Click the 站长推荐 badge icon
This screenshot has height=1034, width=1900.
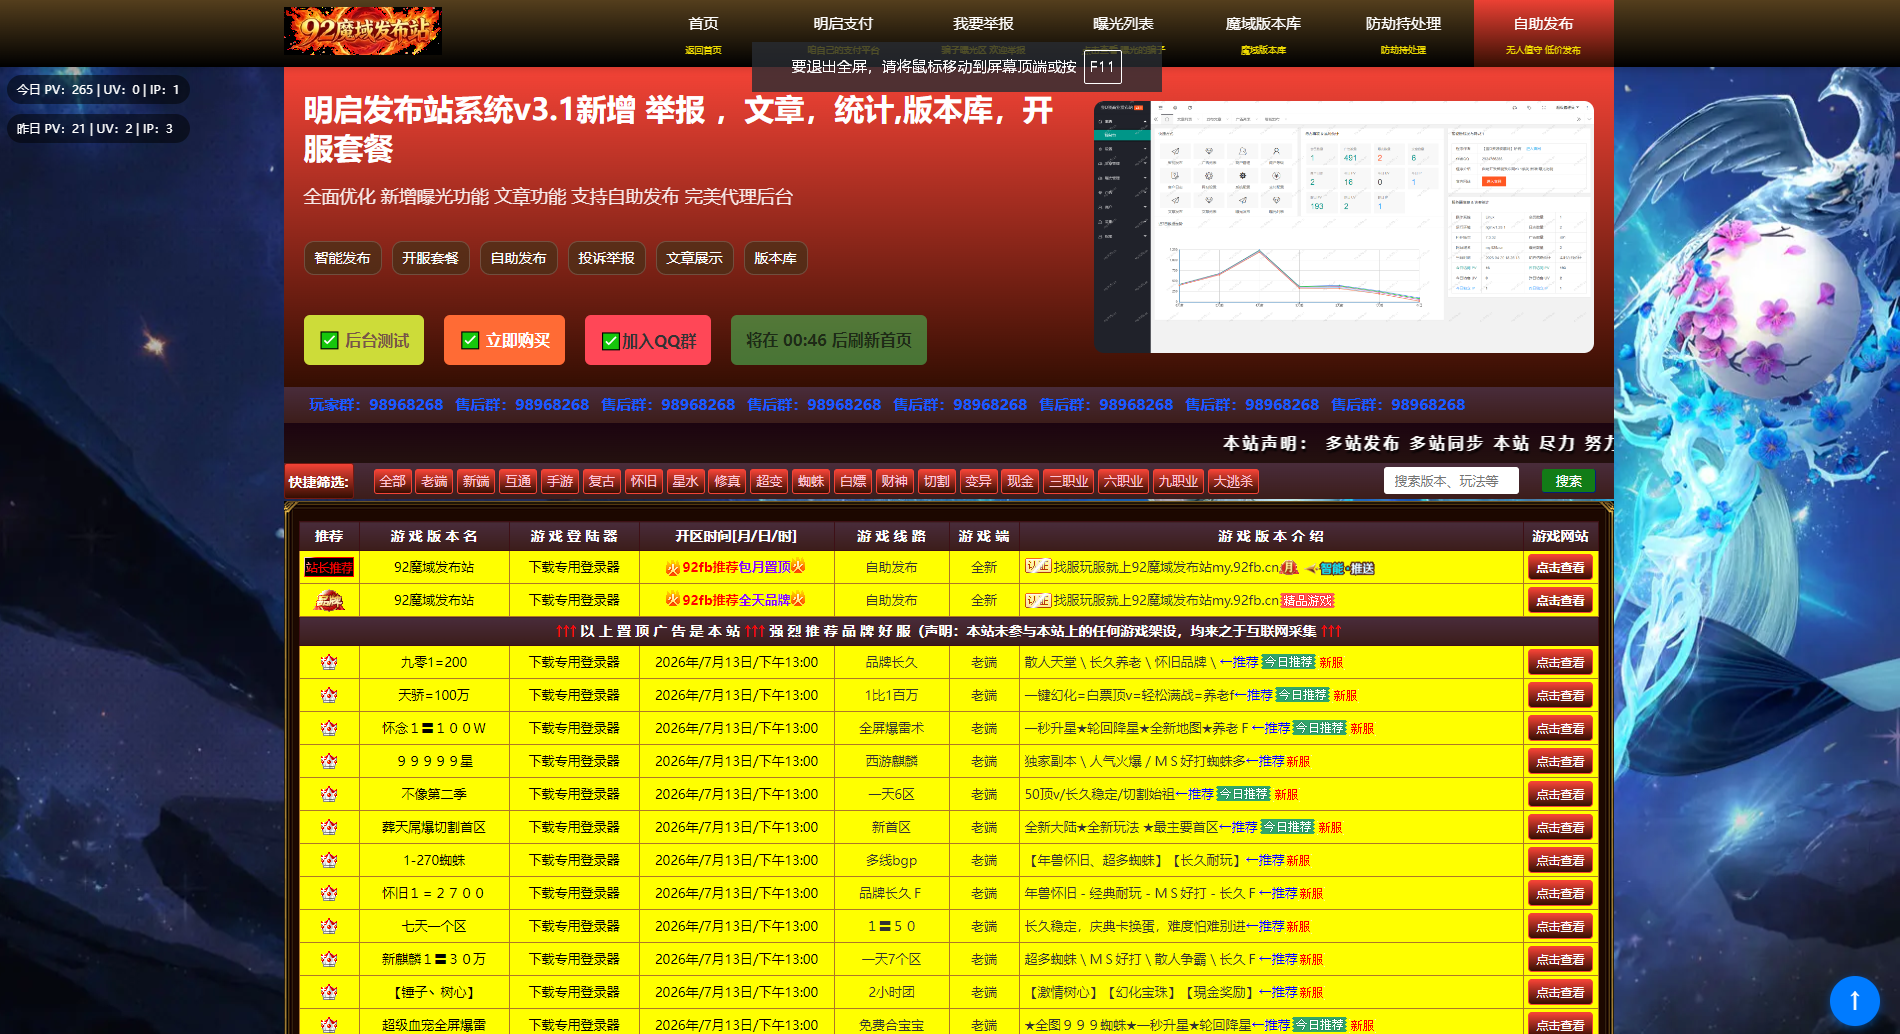tap(329, 567)
